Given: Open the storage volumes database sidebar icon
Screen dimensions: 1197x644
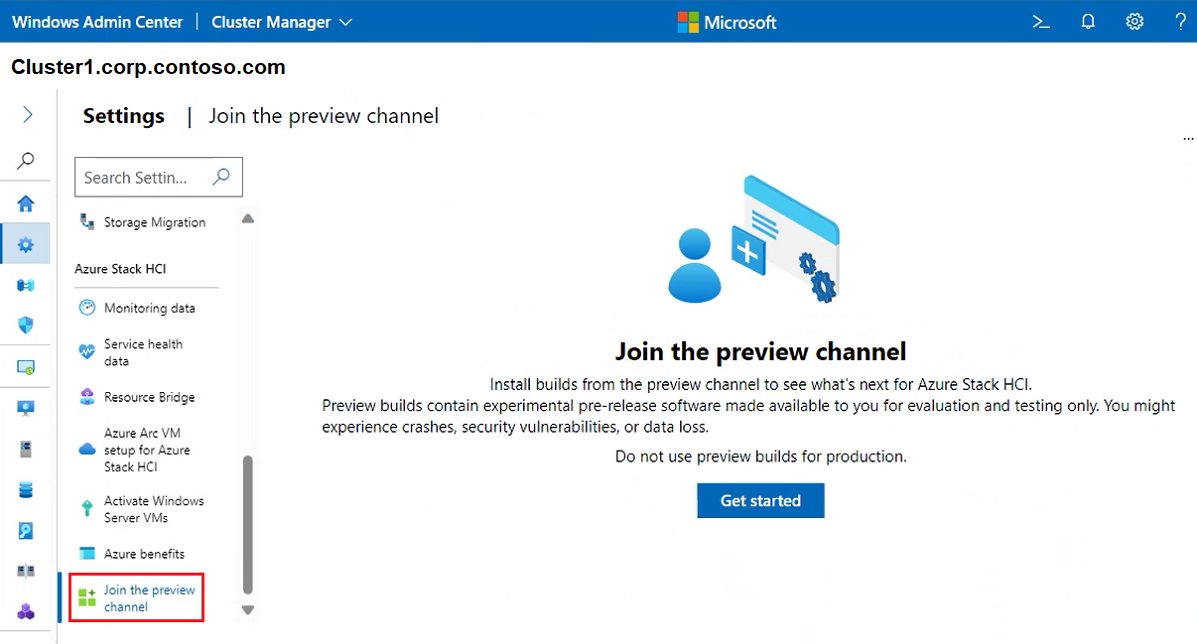Looking at the screenshot, I should [x=26, y=490].
